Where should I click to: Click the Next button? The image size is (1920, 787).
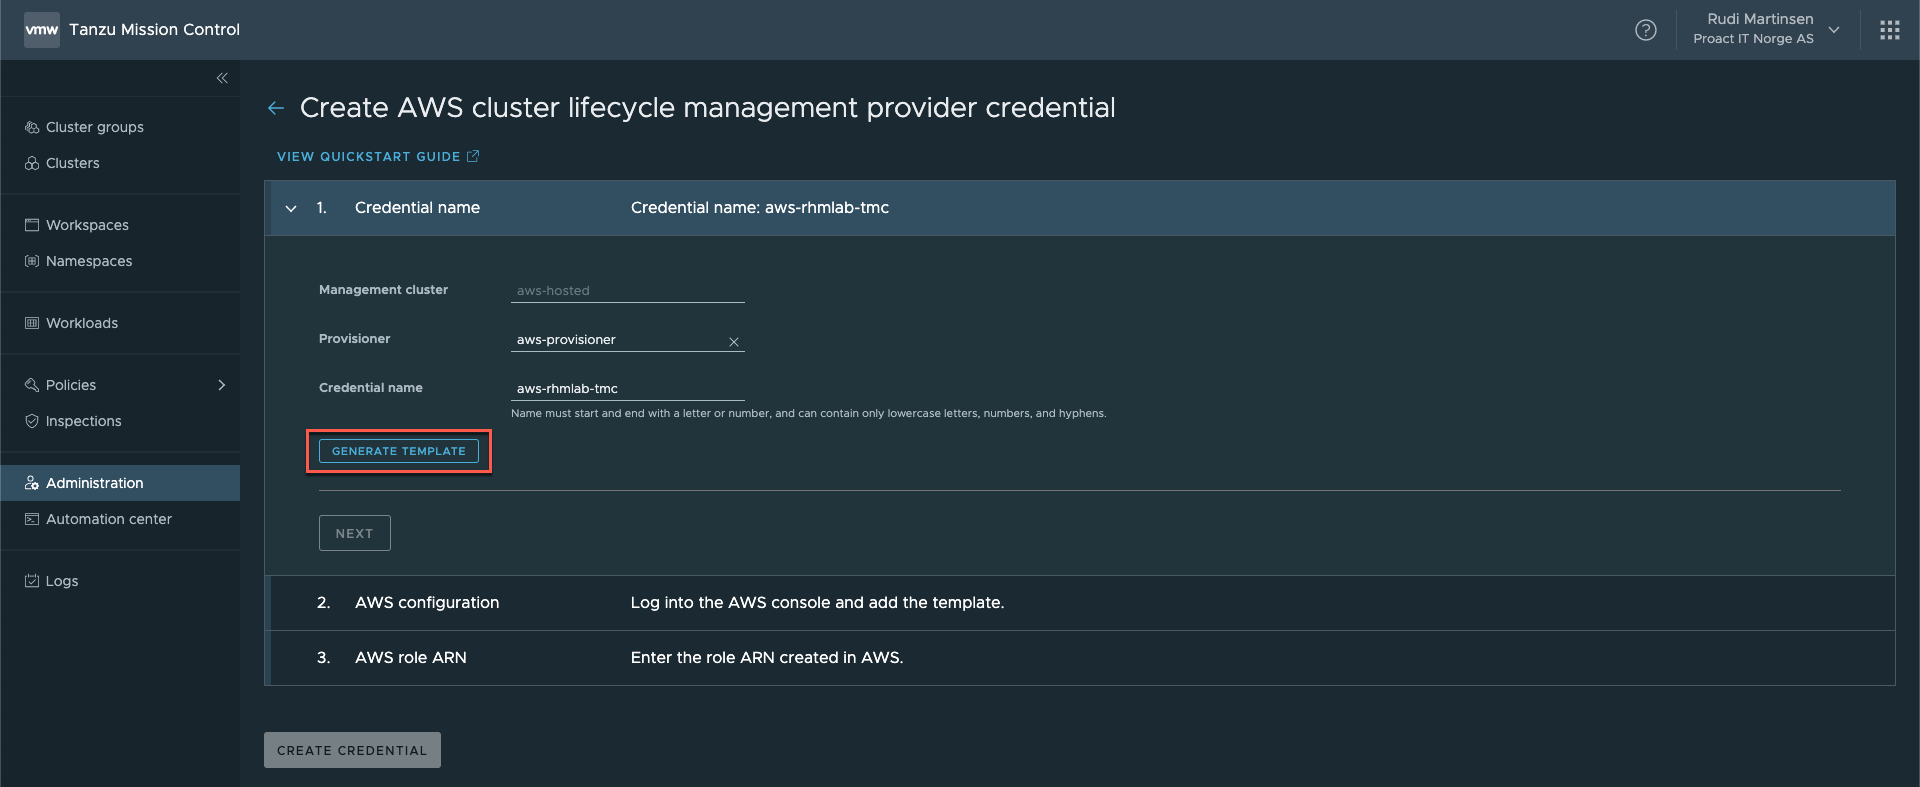(x=355, y=533)
